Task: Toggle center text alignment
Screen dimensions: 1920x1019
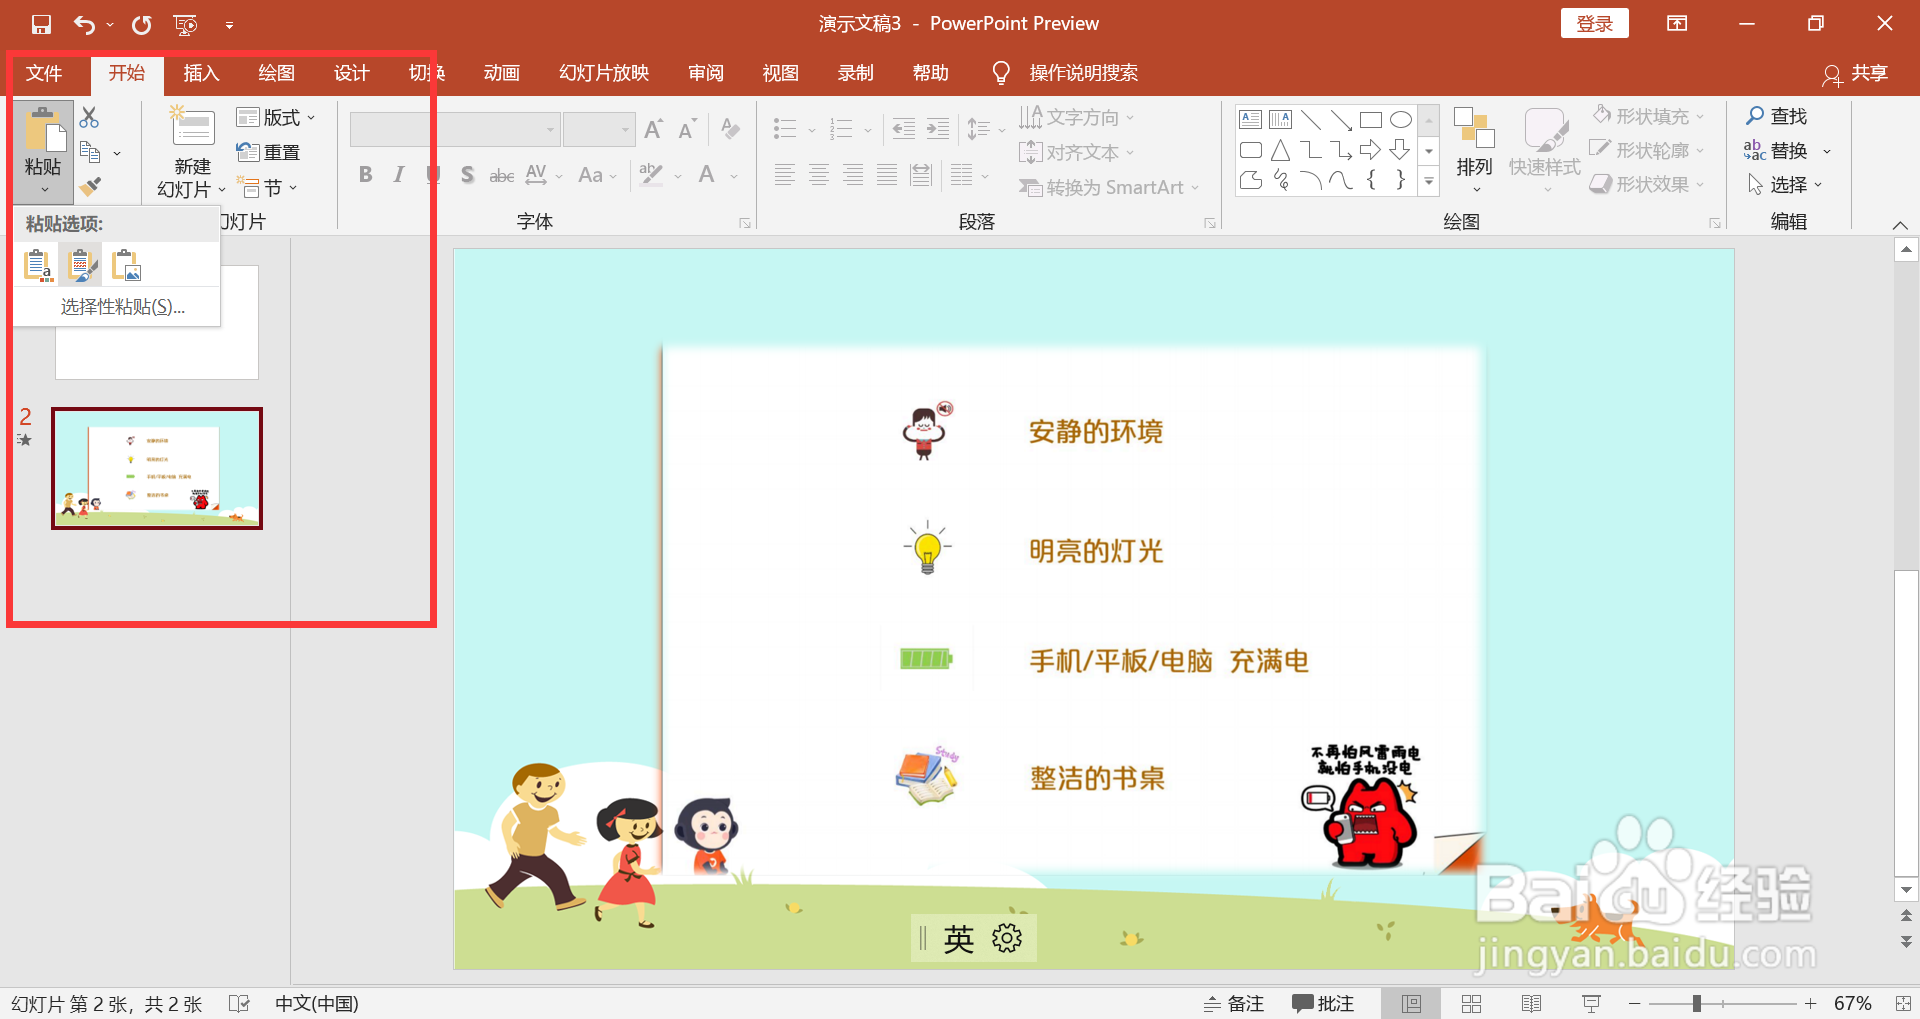Action: coord(819,175)
